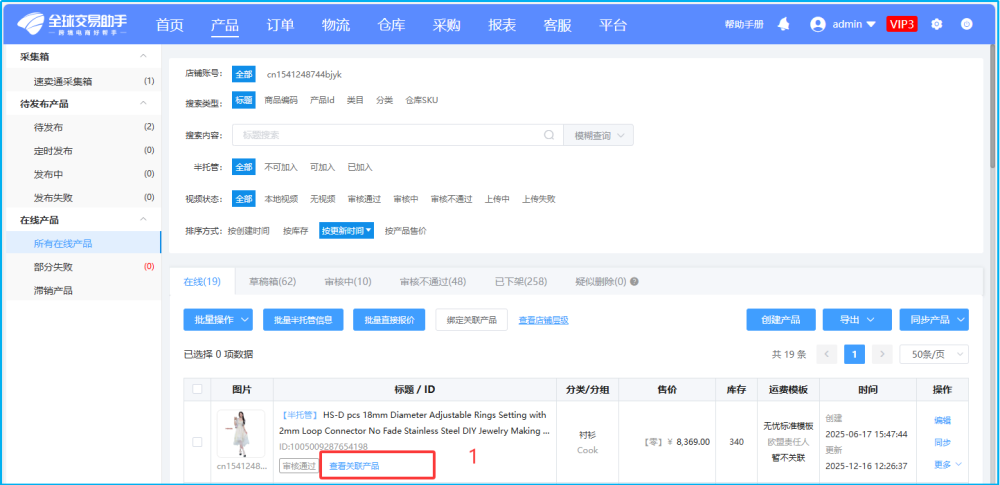
Task: Click page number 1 button
Action: click(854, 354)
